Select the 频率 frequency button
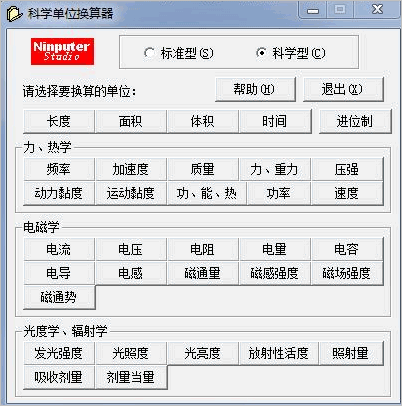 [59, 169]
